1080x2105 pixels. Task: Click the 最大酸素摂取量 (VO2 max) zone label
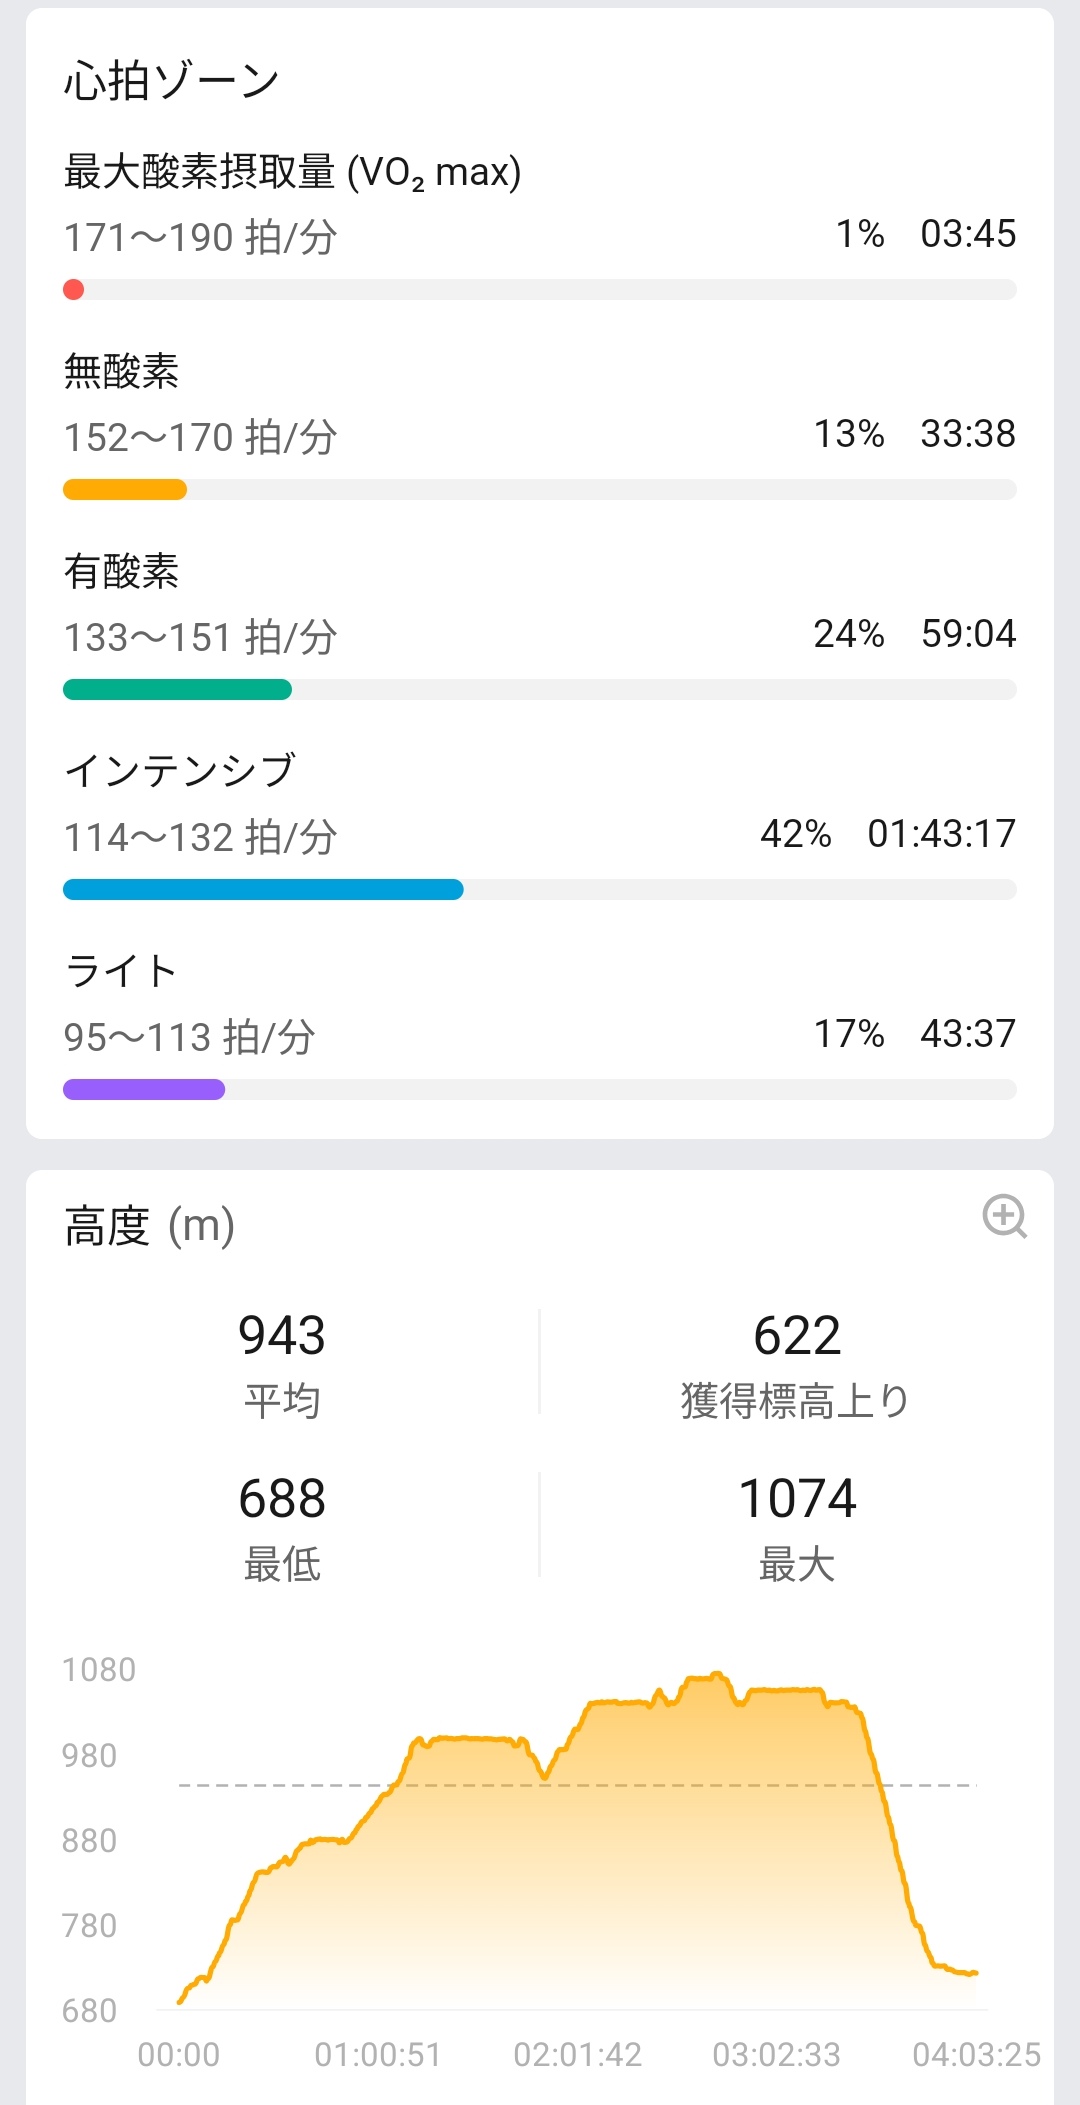point(292,172)
